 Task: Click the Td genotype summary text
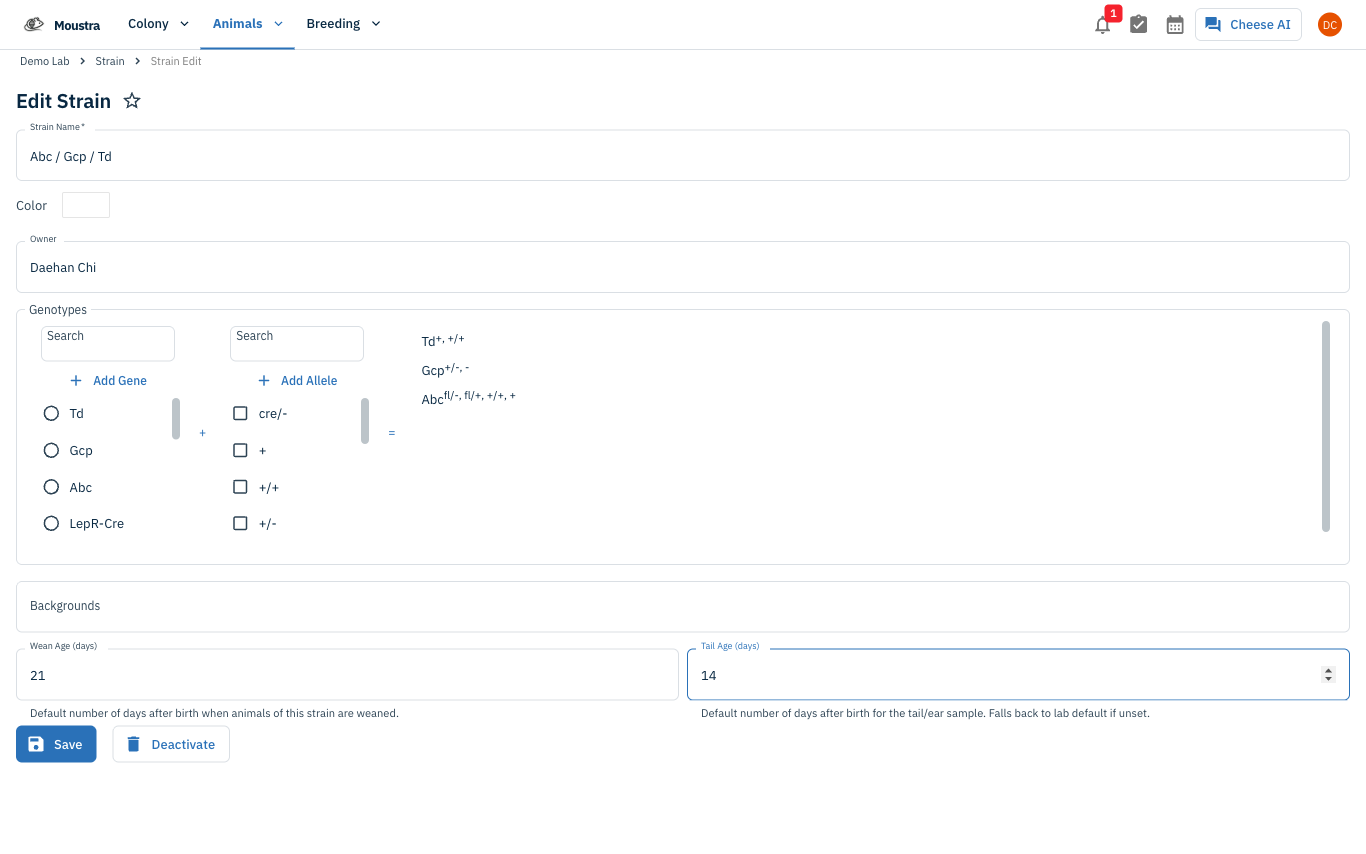pyautogui.click(x=443, y=341)
